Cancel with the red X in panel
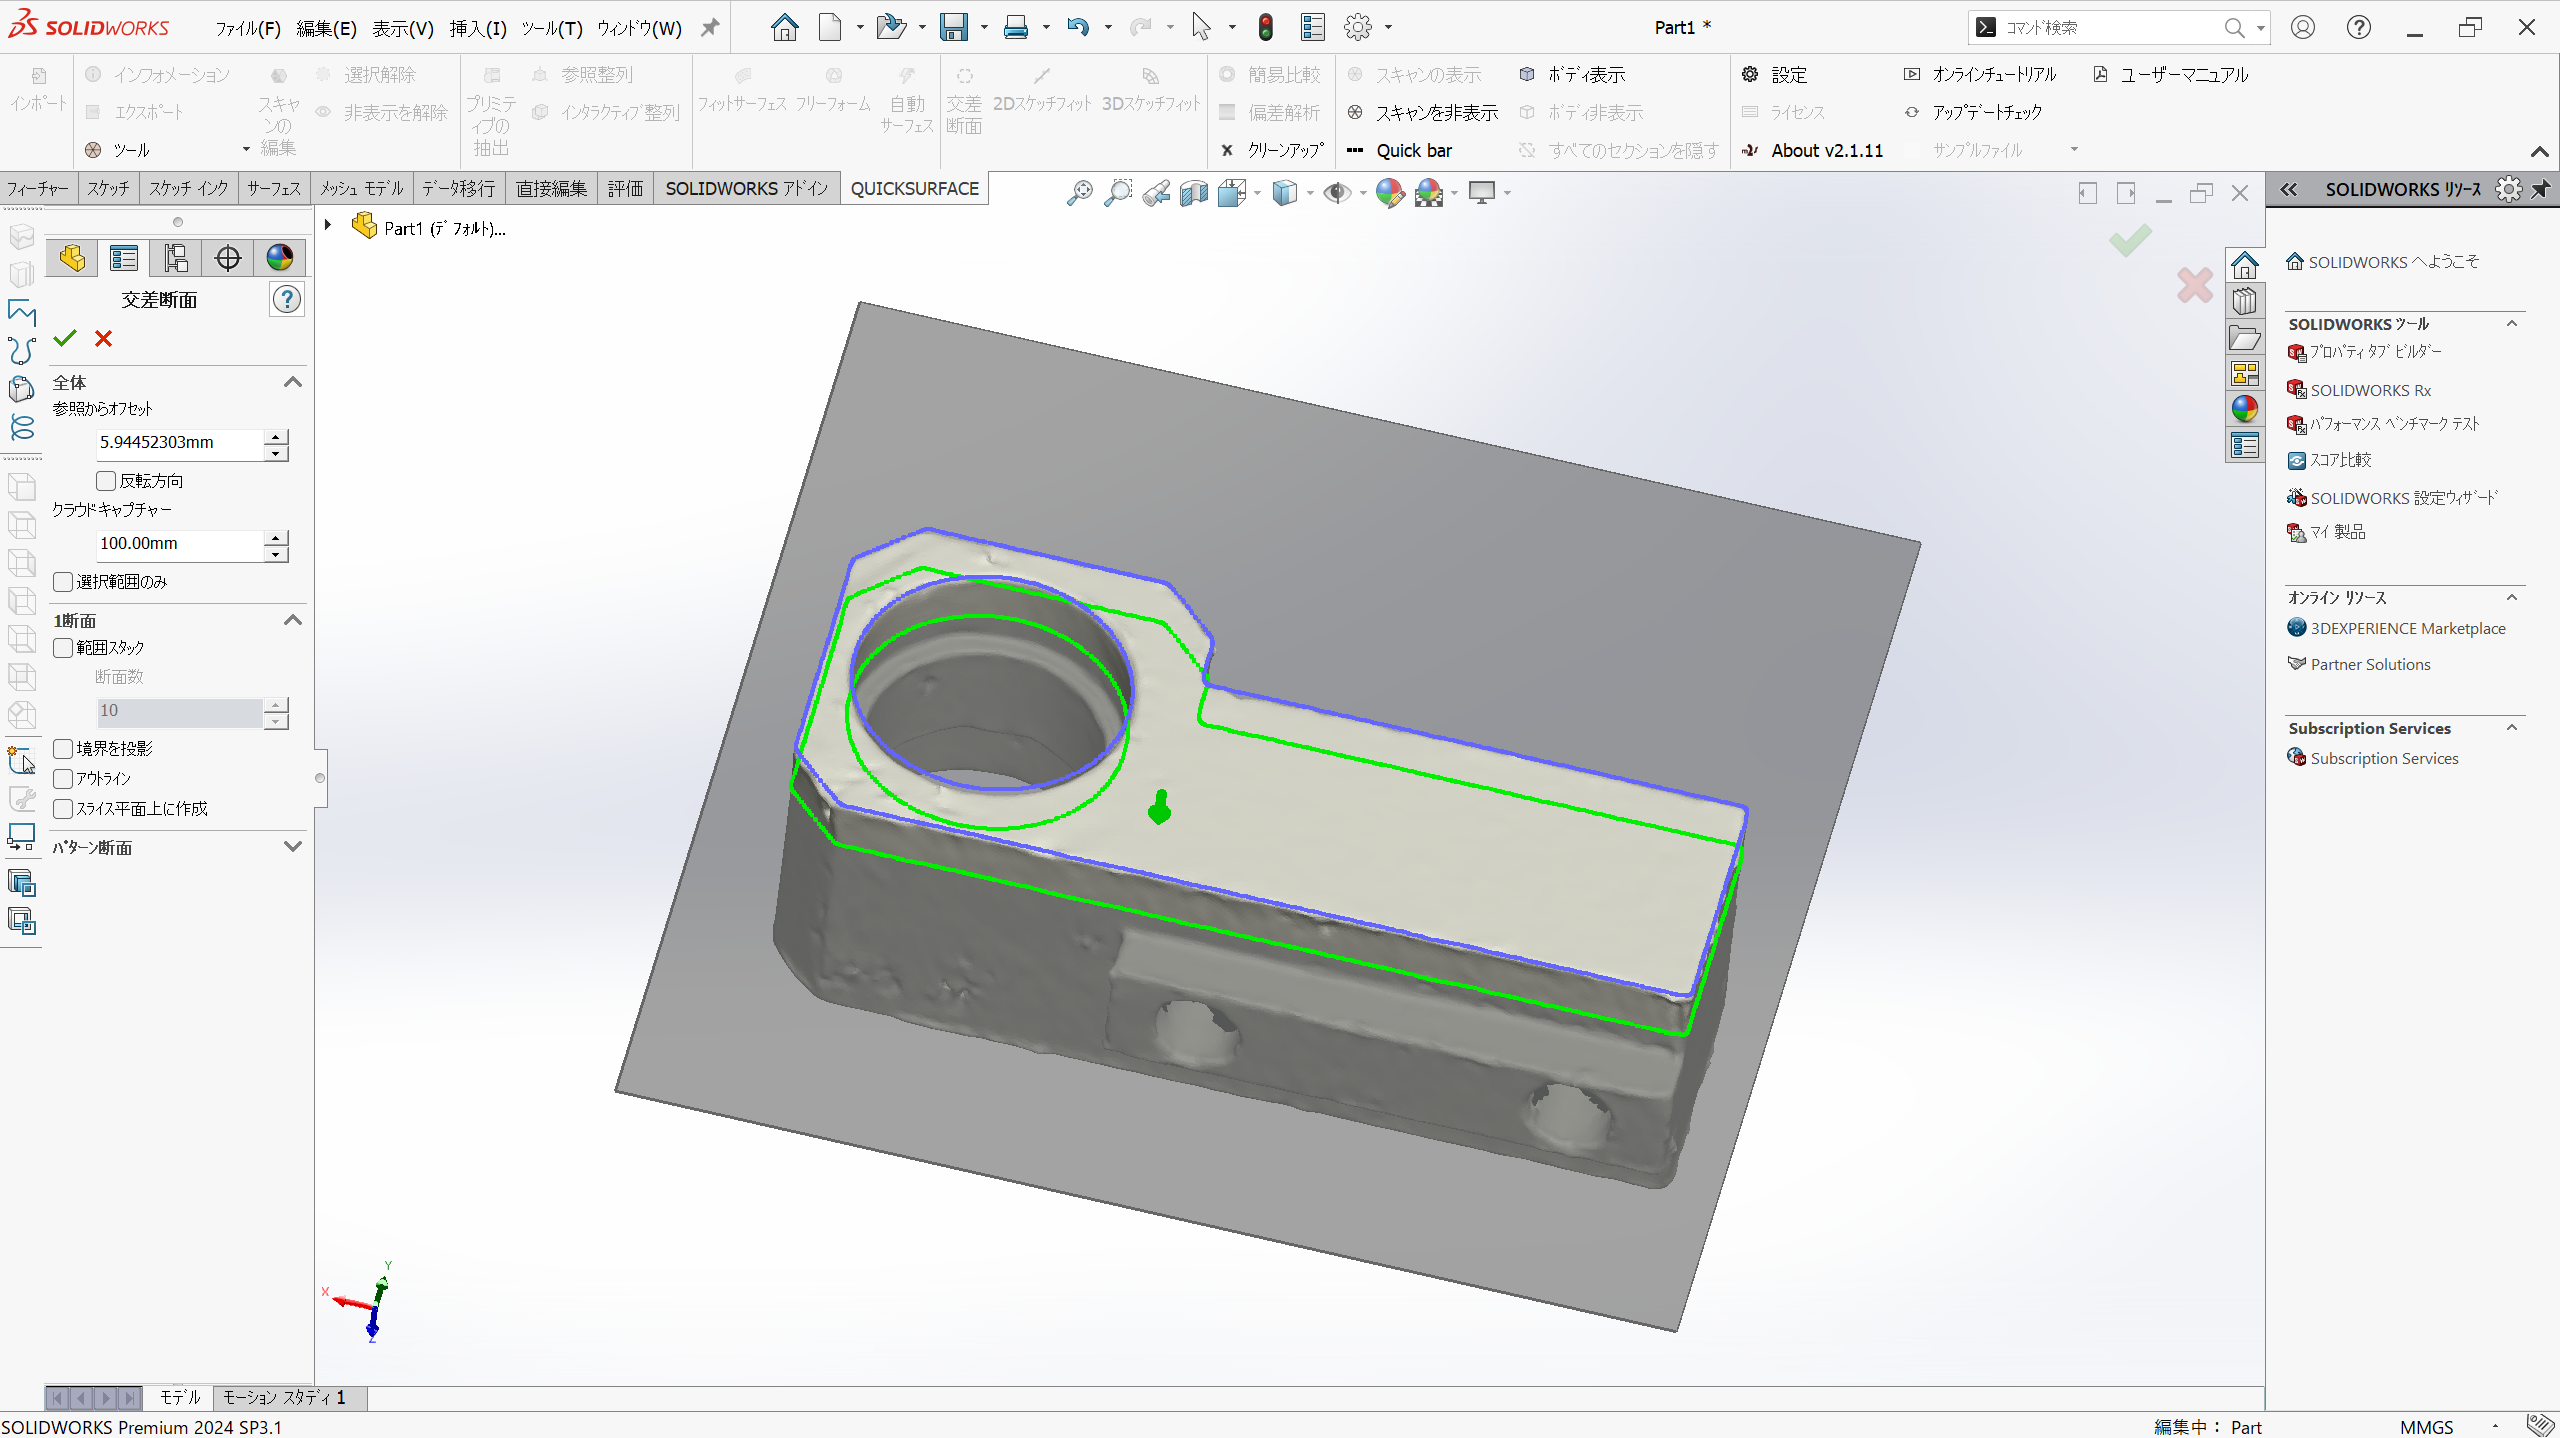 click(103, 339)
